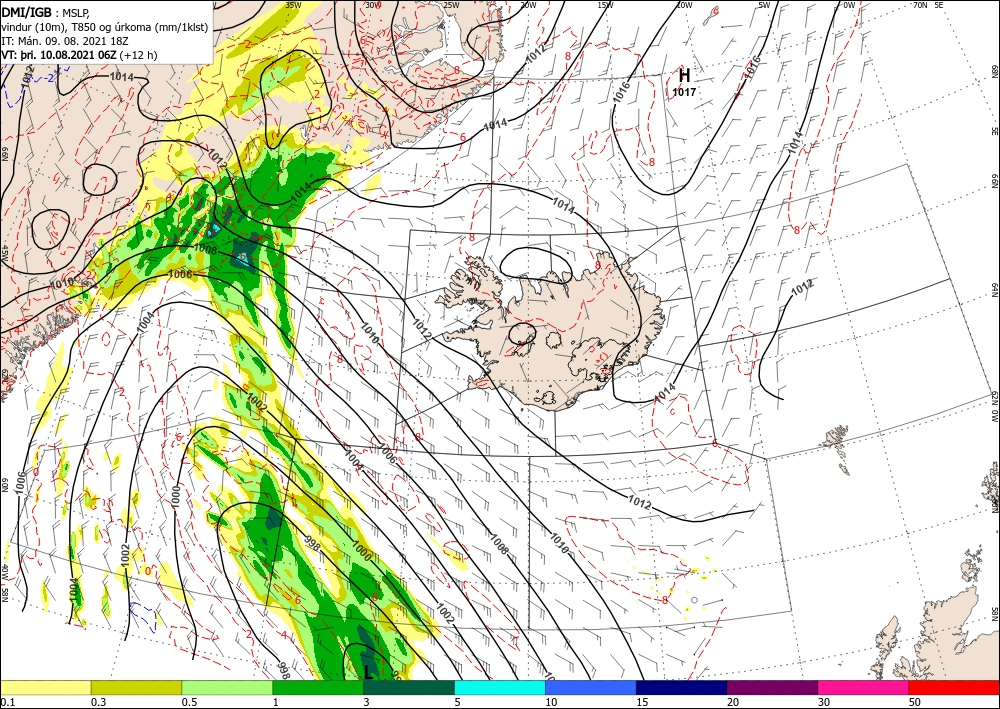Pick the cyan 5–10 mm legend swatch

[x=500, y=687]
